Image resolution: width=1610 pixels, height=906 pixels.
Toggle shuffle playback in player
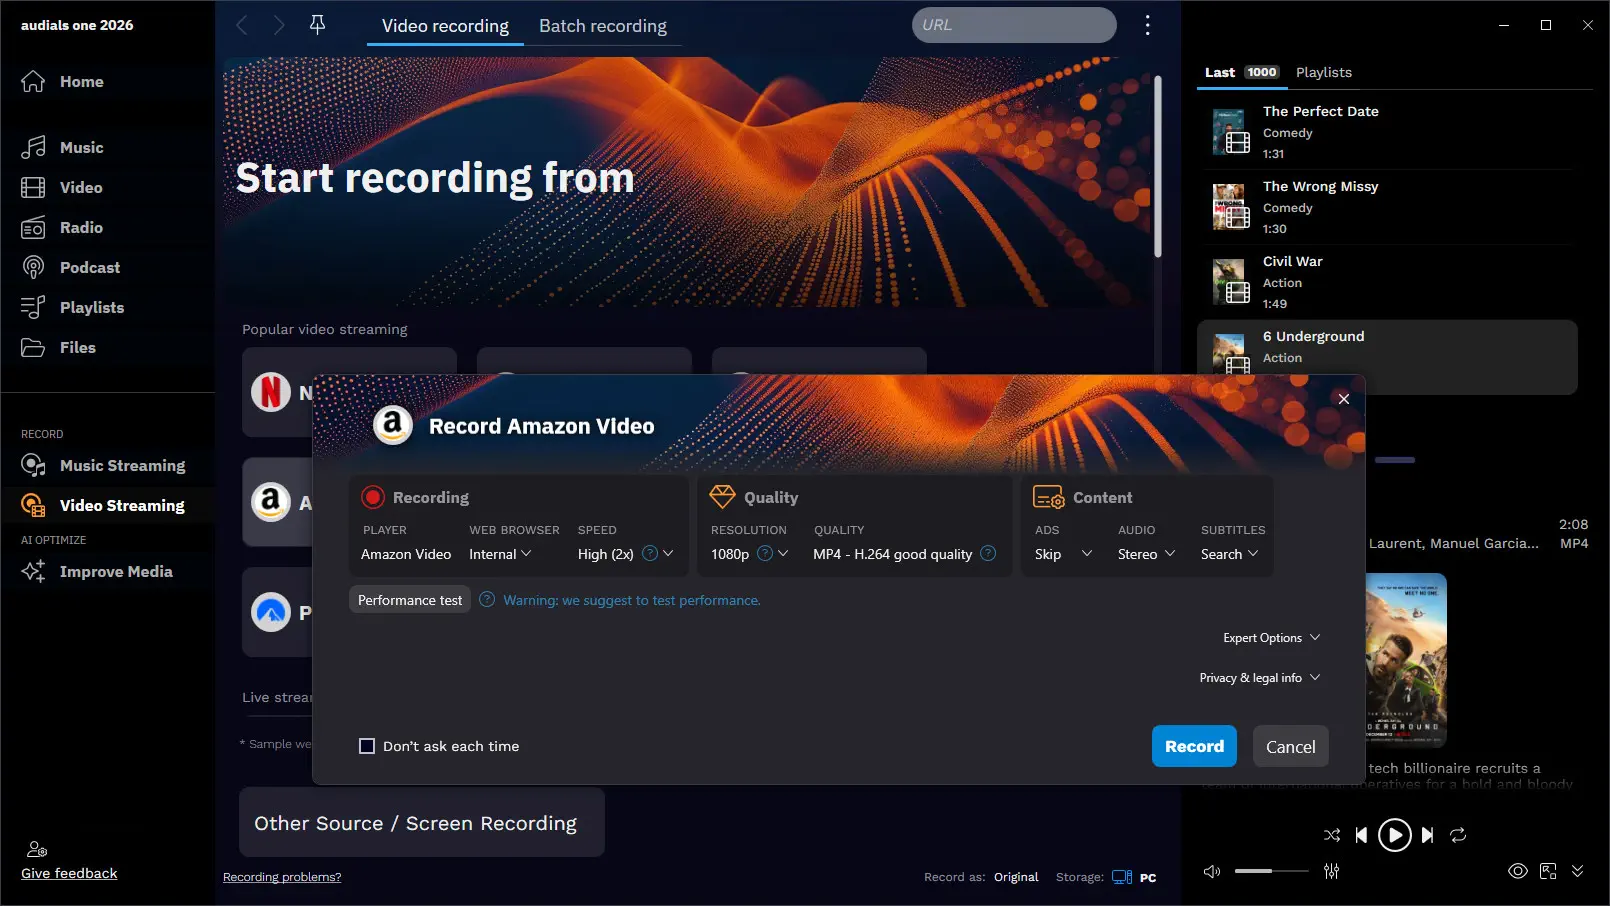[x=1331, y=835]
